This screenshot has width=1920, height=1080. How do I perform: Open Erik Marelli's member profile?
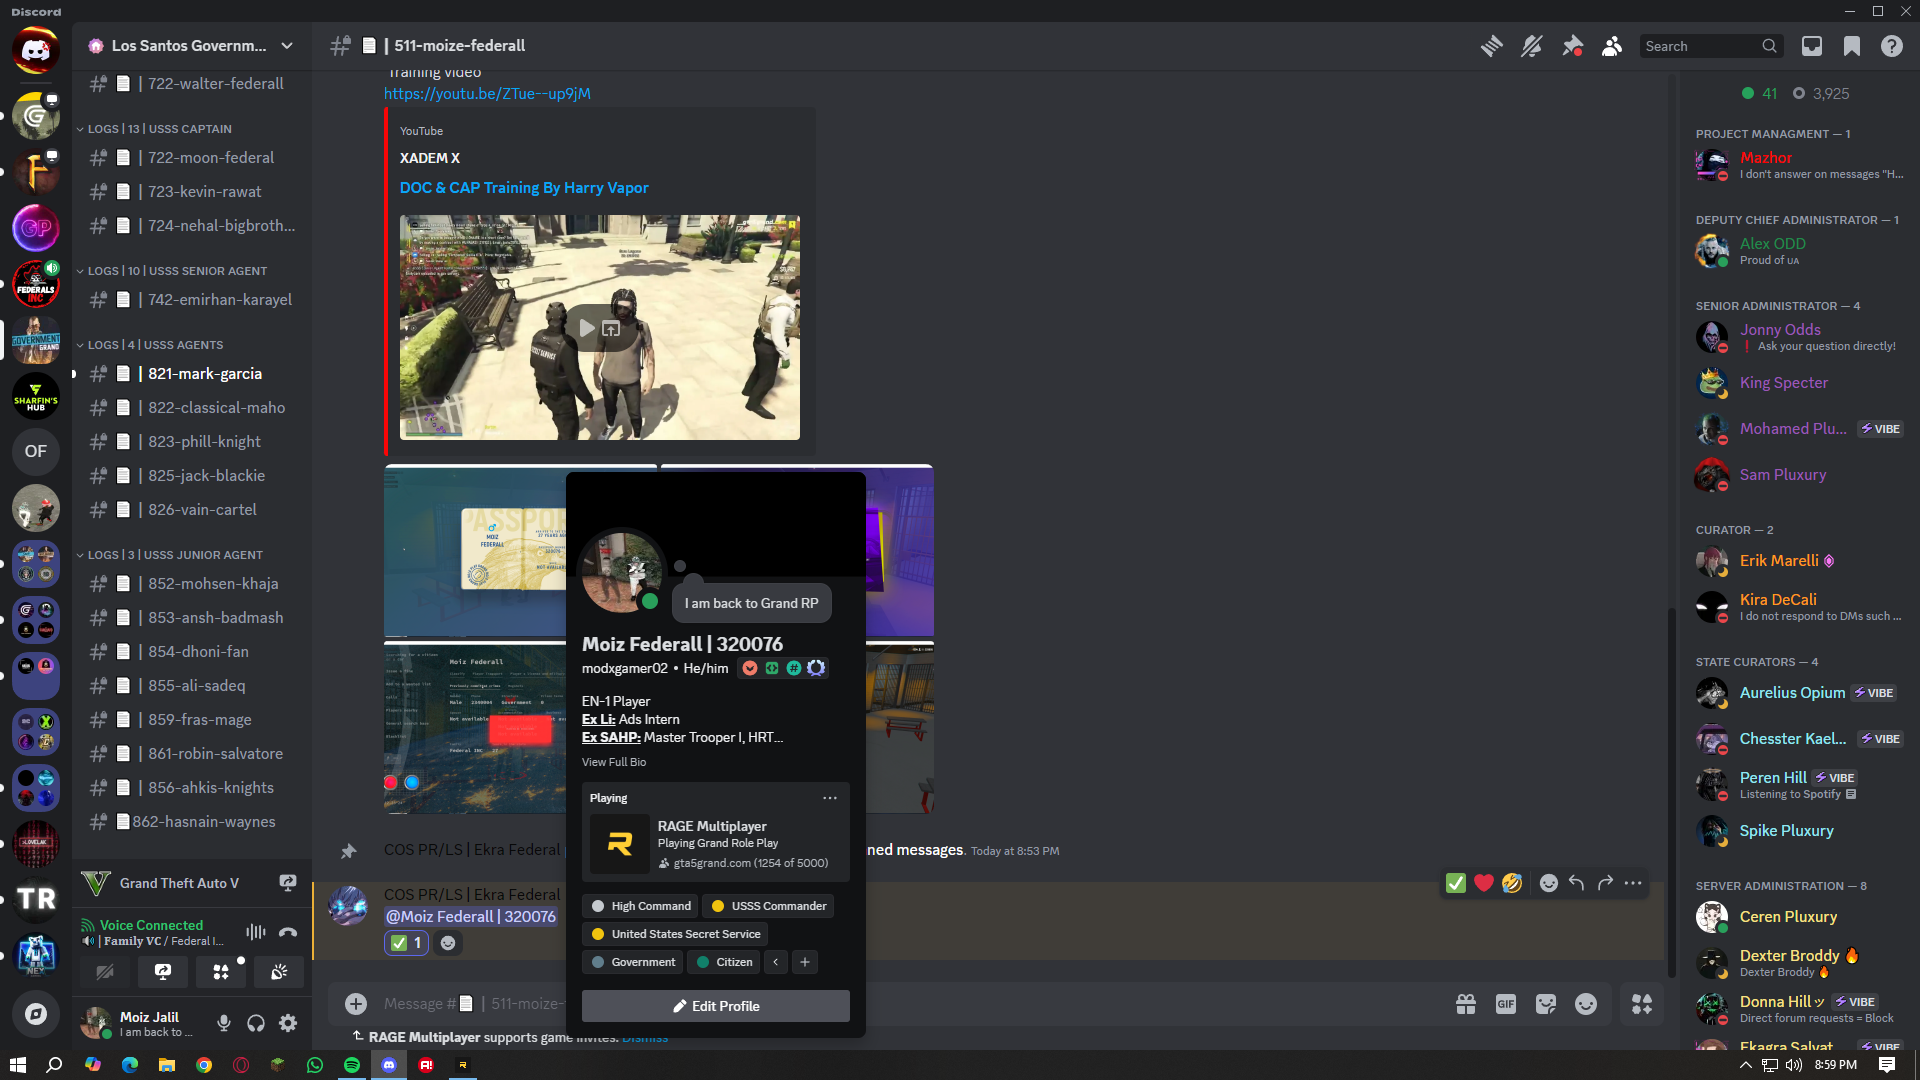(1802, 561)
